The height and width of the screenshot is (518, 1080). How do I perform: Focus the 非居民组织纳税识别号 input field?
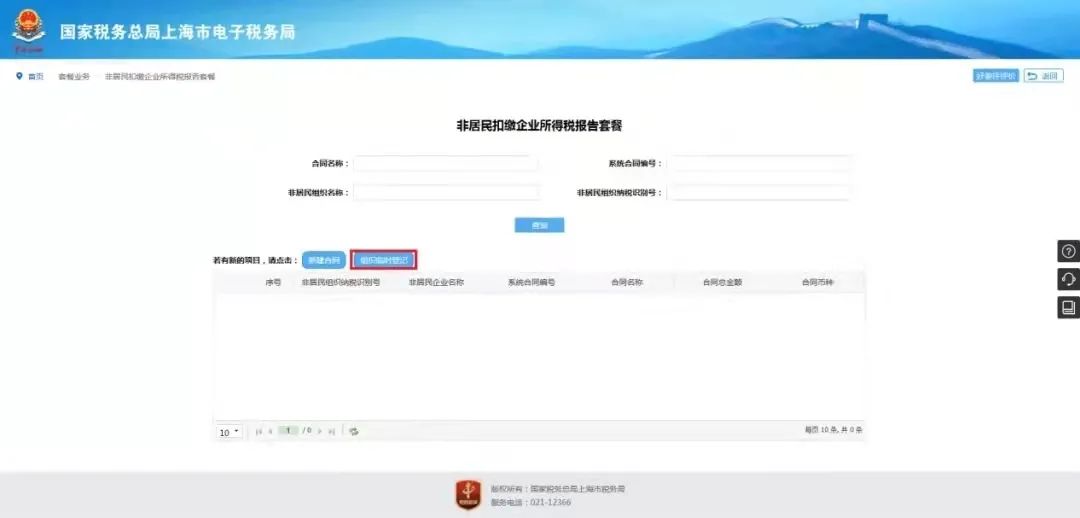click(758, 192)
